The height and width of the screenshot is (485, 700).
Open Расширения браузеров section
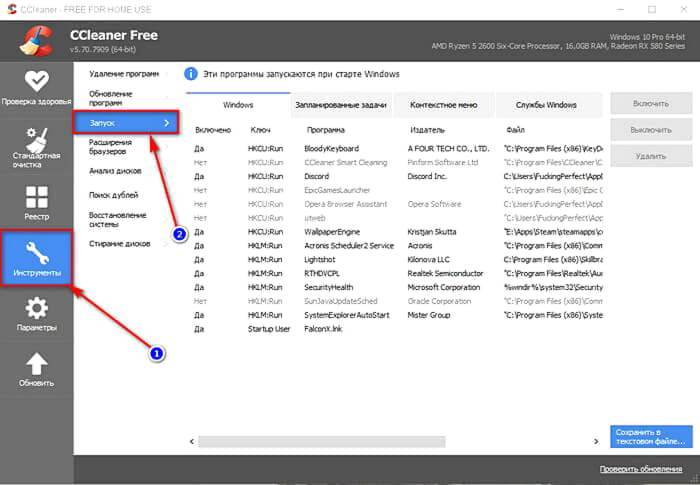[x=110, y=146]
